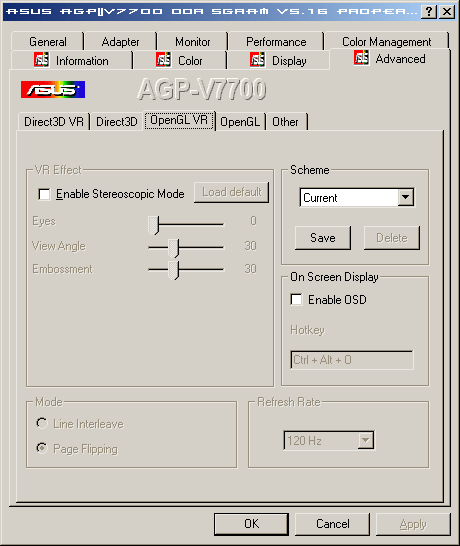
Task: Click the Load default button
Action: (x=232, y=192)
